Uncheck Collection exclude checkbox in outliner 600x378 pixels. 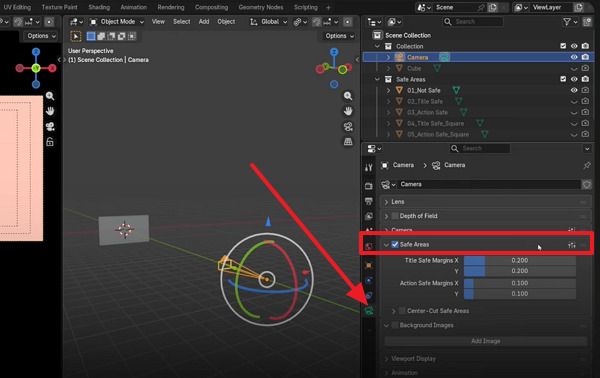click(563, 46)
